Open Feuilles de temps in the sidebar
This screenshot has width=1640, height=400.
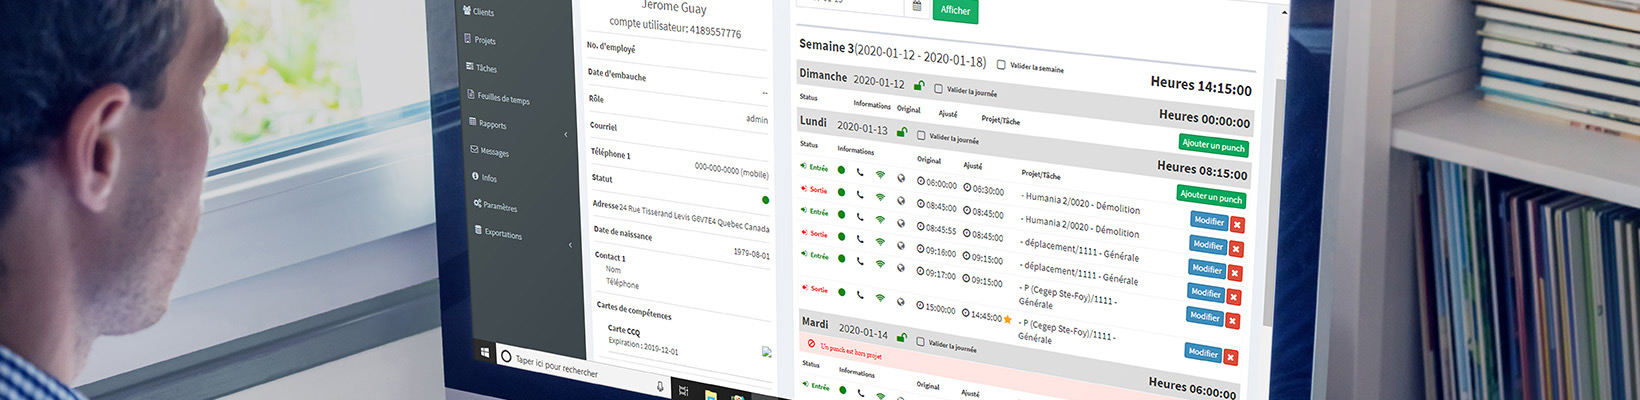coord(502,98)
